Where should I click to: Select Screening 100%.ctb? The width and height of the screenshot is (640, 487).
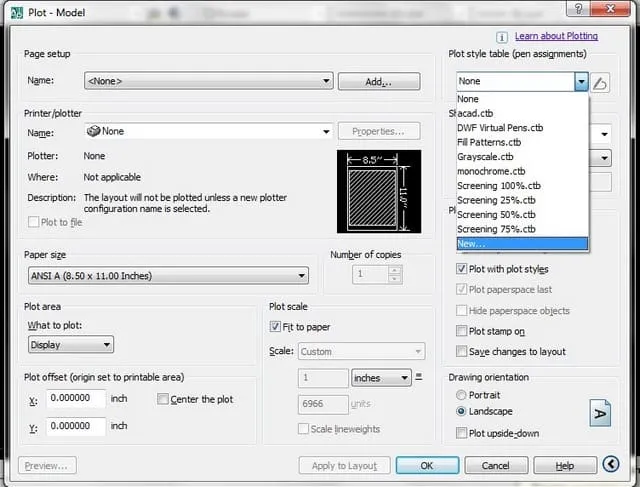pos(522,186)
